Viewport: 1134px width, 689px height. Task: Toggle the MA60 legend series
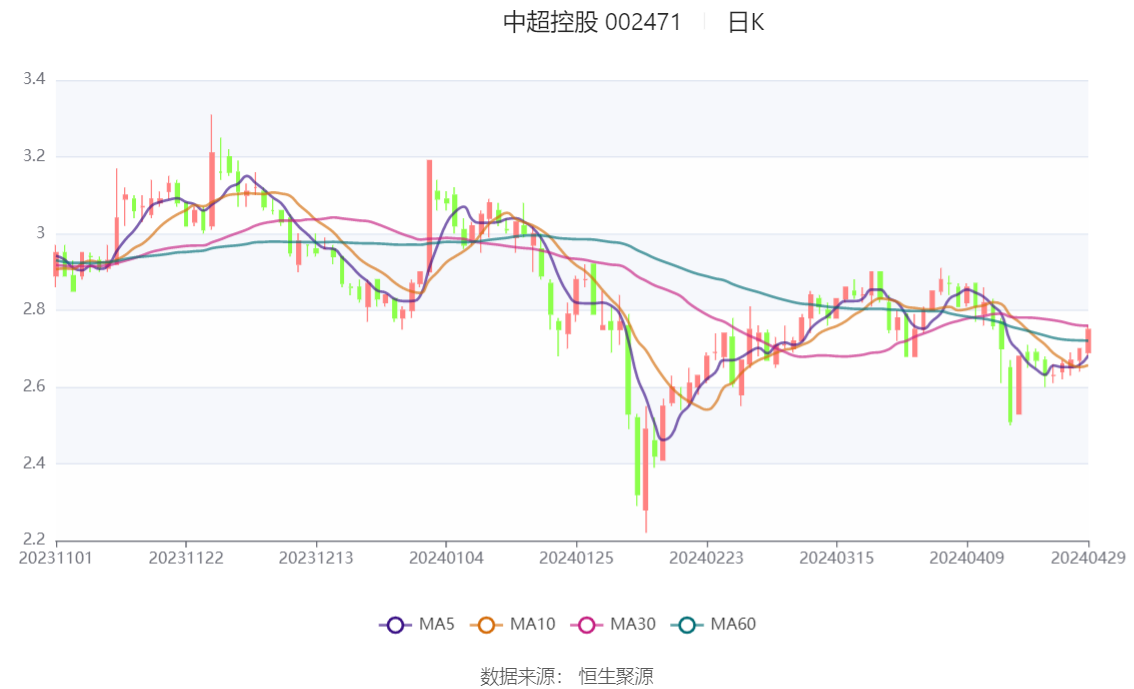click(714, 625)
